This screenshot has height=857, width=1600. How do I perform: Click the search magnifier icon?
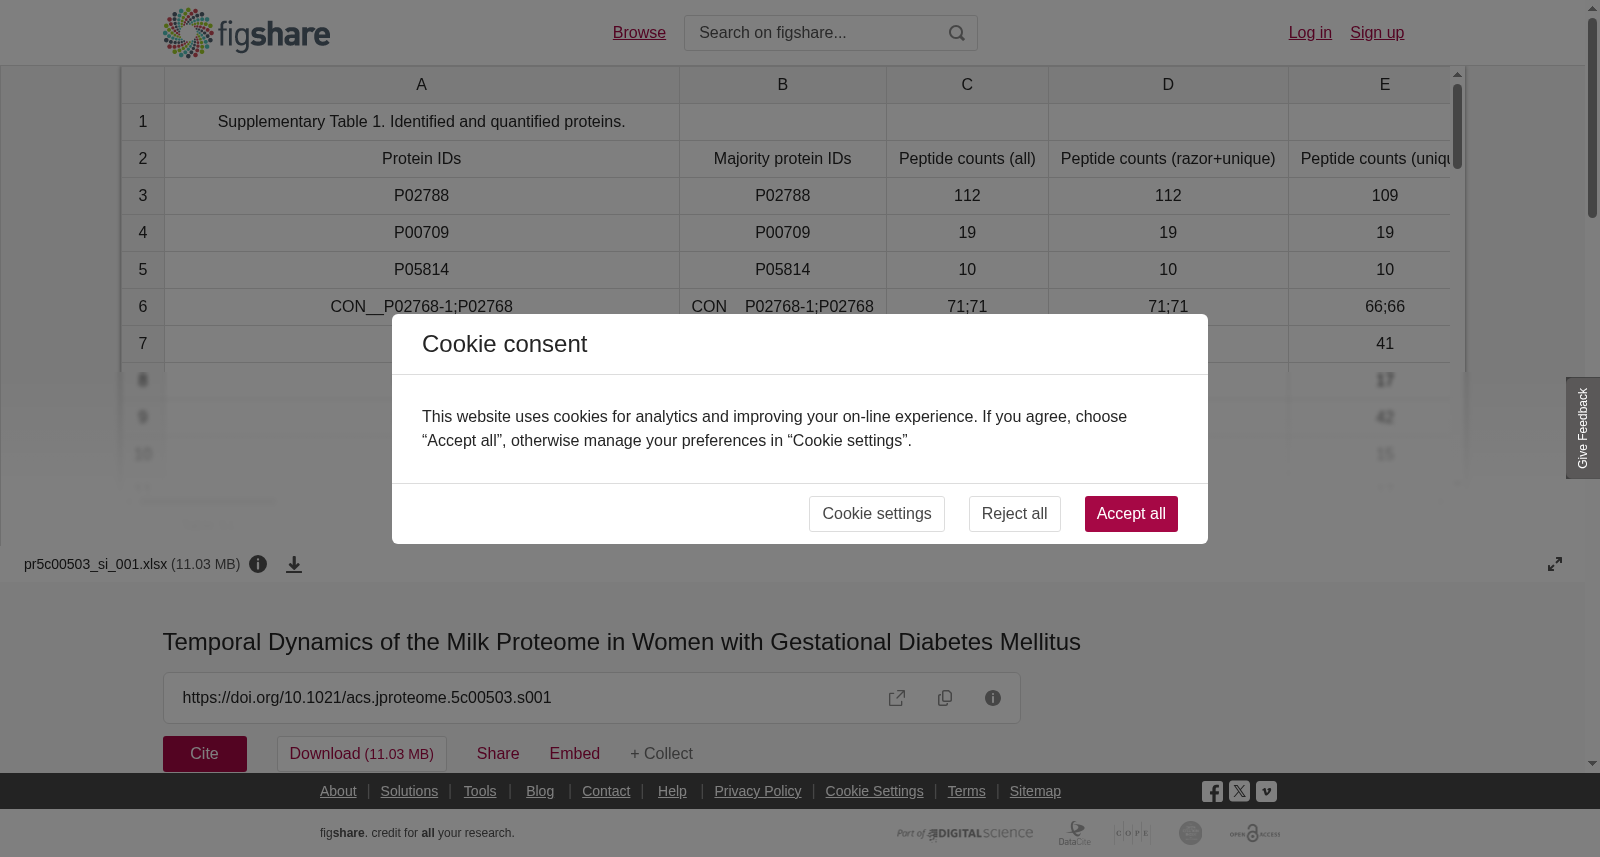point(957,33)
